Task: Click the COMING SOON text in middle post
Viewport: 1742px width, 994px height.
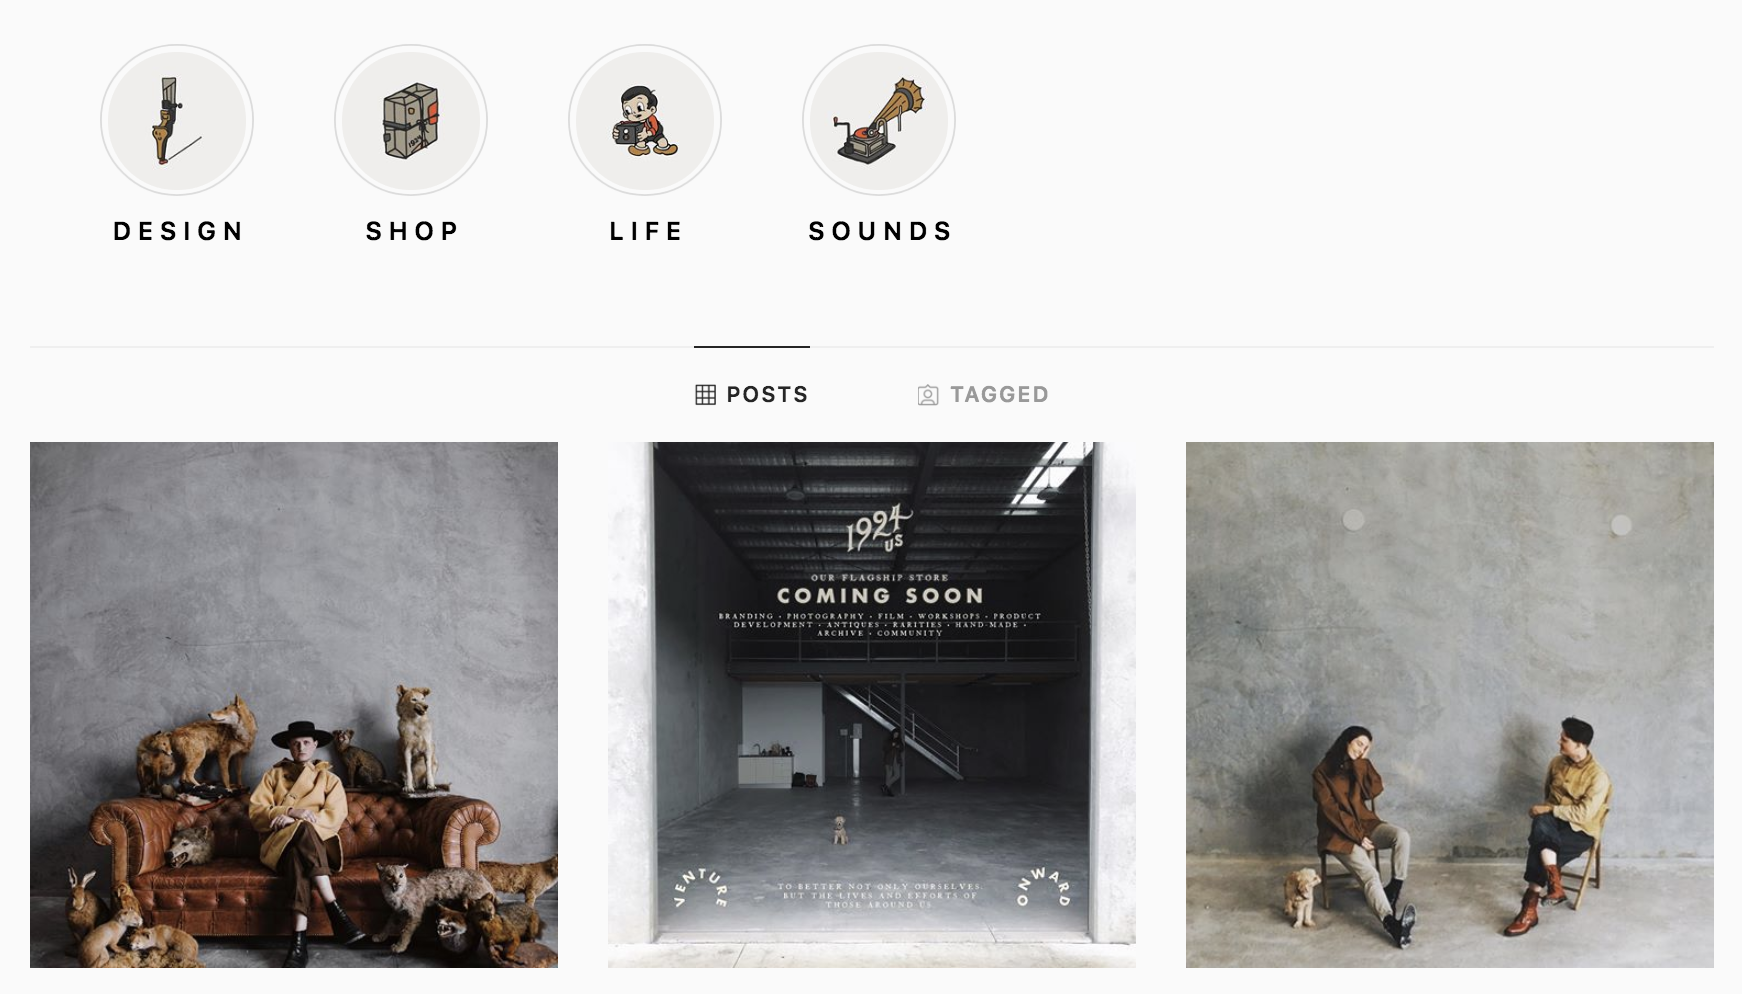Action: pos(880,596)
